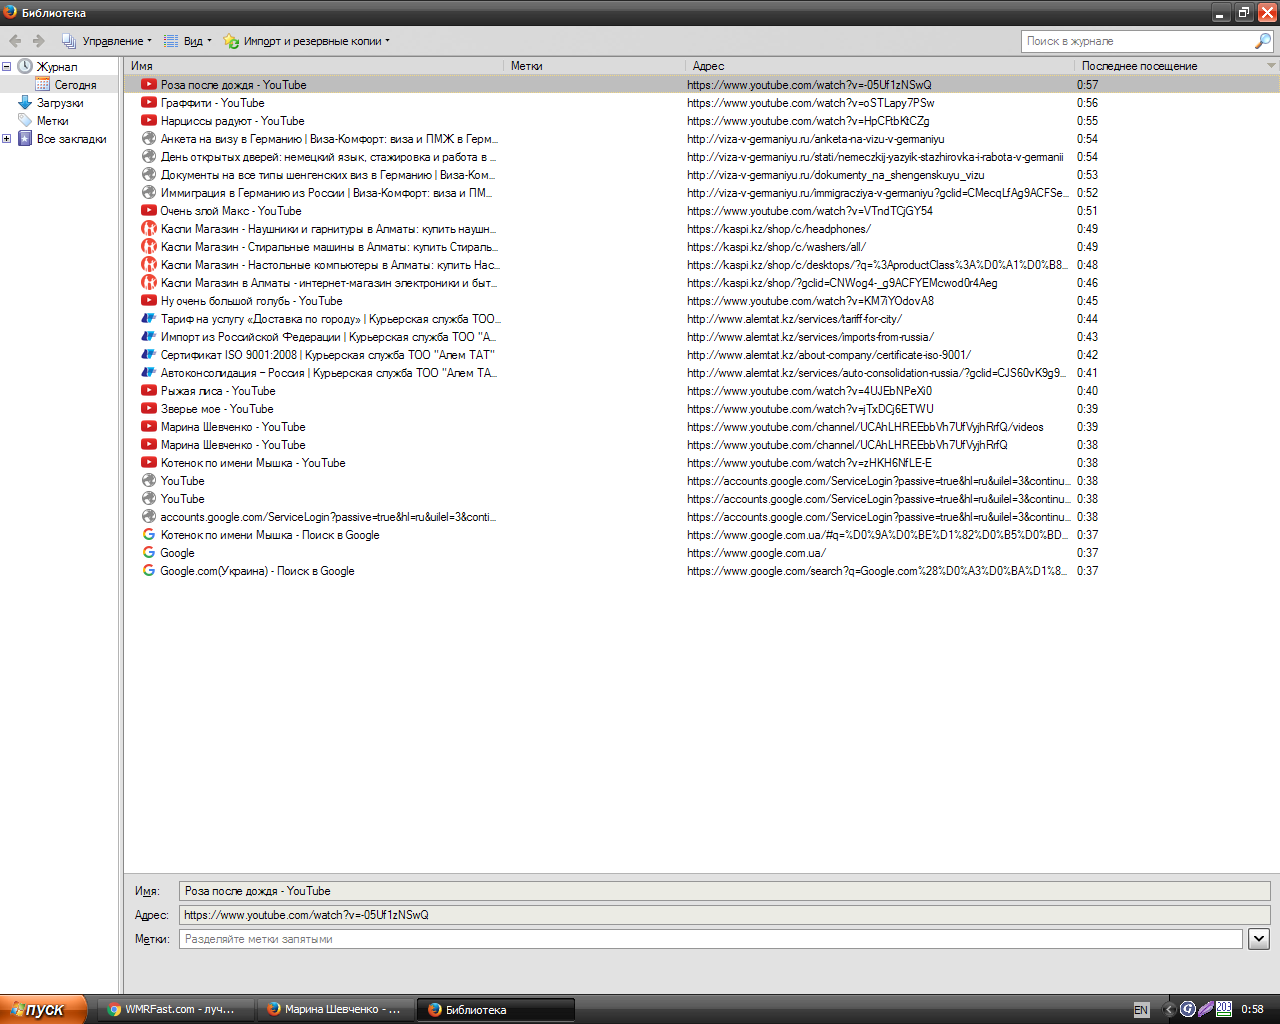Click the YouTube icon of 'Рыжая лиса' row
The width and height of the screenshot is (1280, 1024).
[149, 391]
